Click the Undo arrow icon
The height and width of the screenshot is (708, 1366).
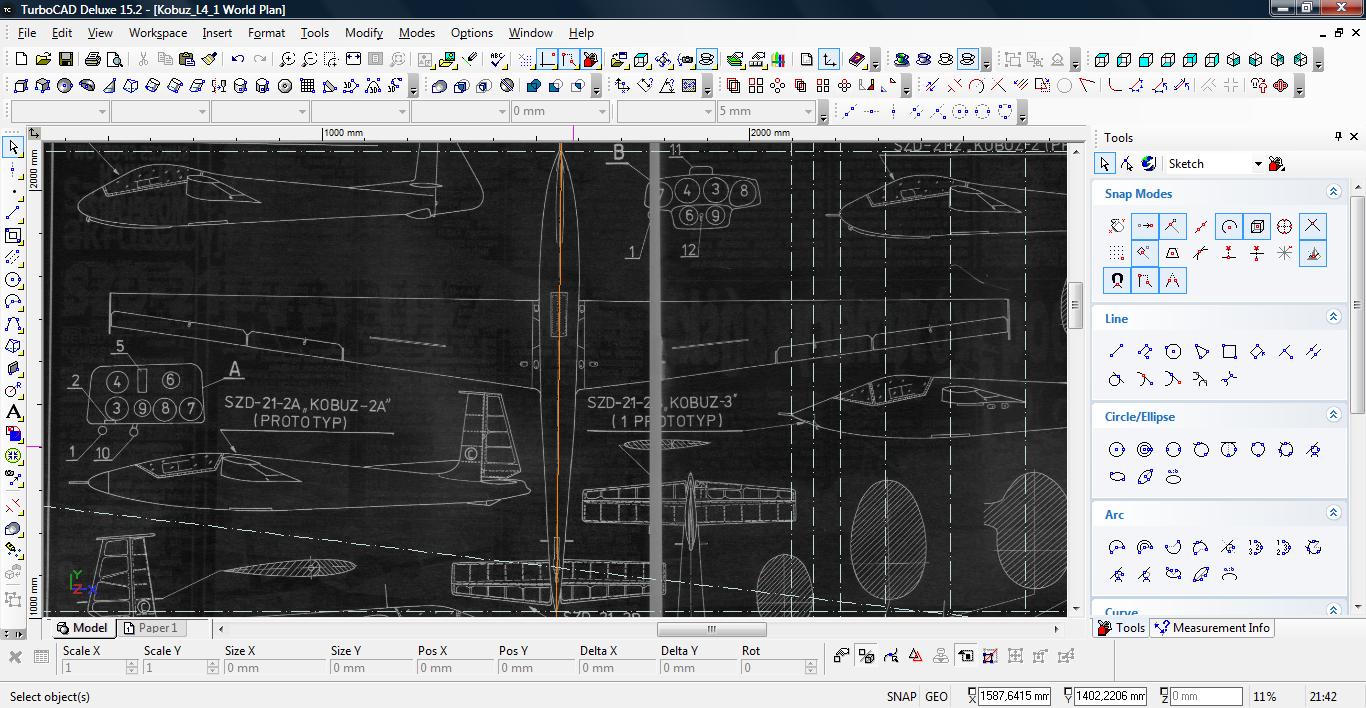237,60
